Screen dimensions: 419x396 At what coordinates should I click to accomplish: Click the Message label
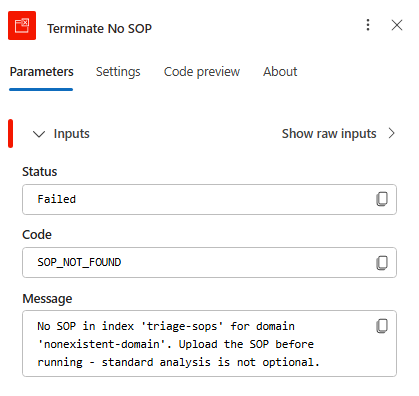pyautogui.click(x=47, y=299)
